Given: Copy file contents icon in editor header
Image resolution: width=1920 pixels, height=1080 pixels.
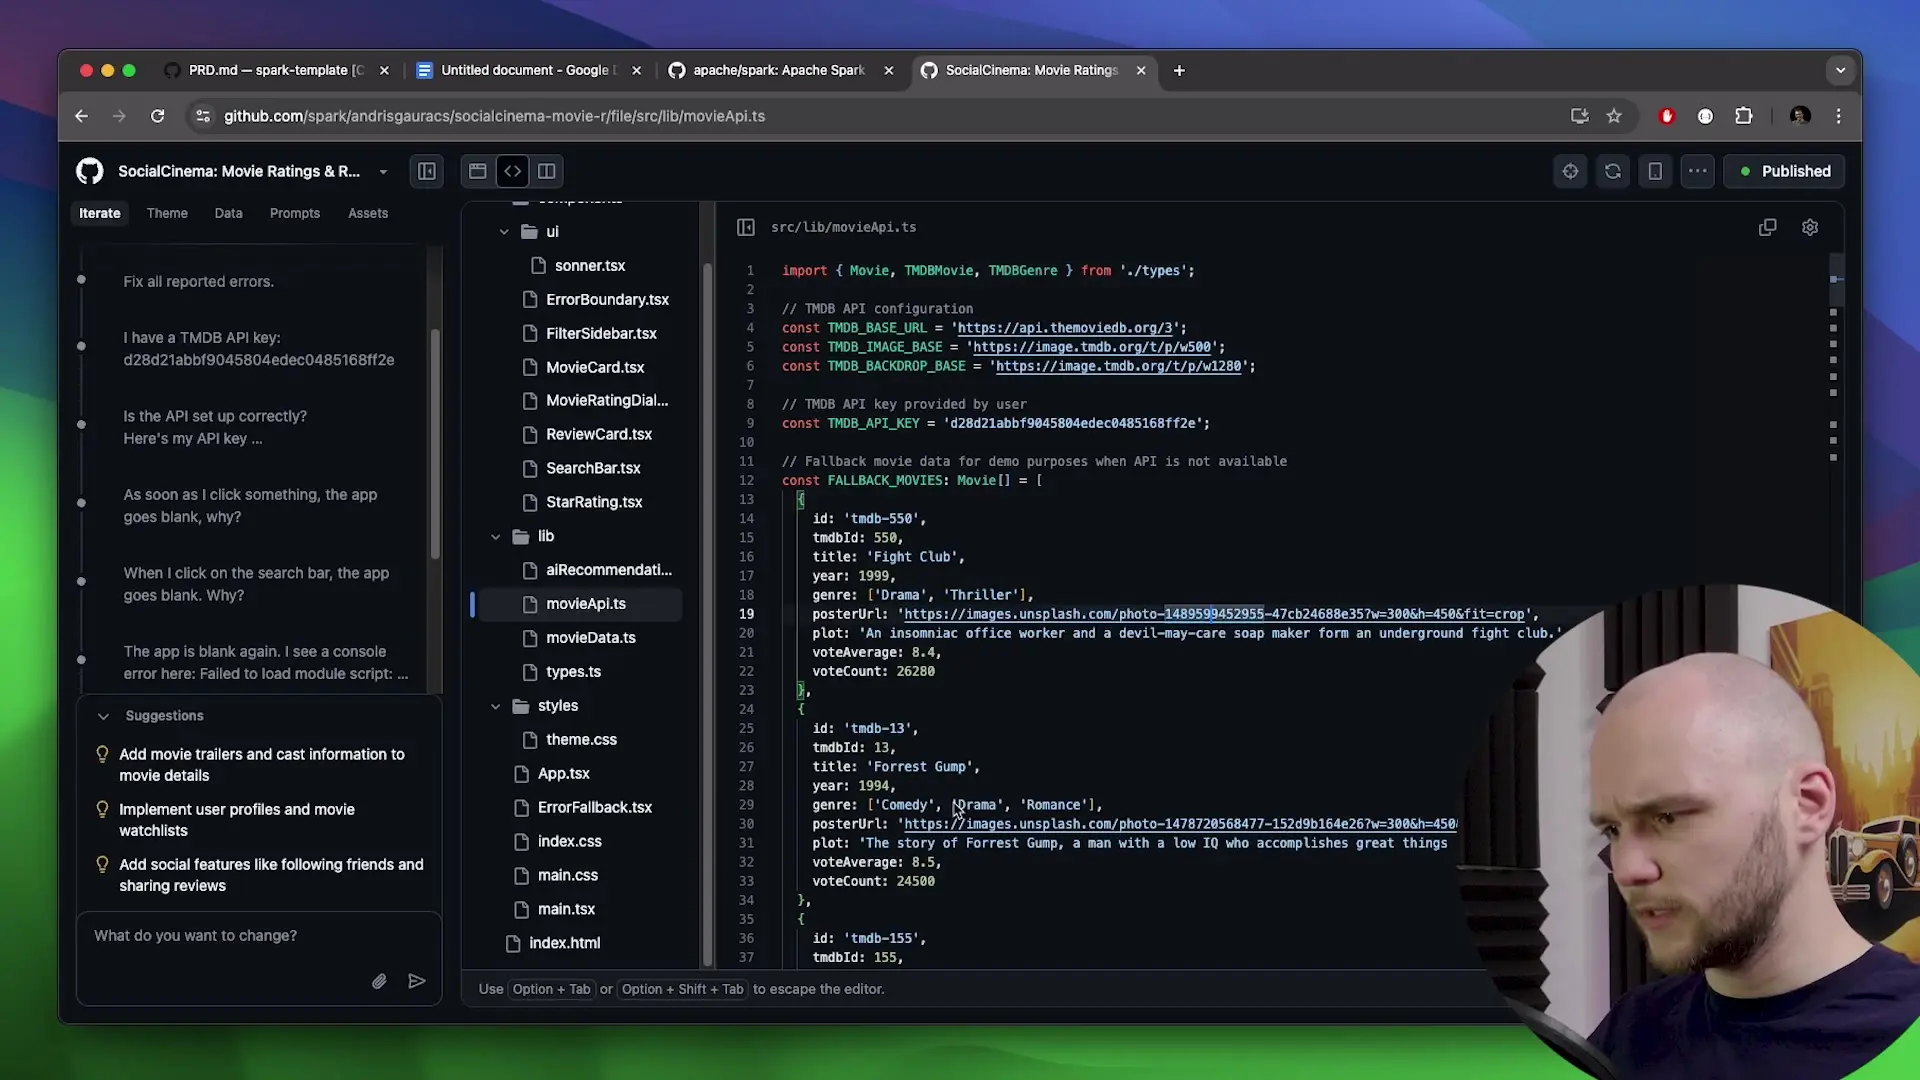Looking at the screenshot, I should (1768, 227).
